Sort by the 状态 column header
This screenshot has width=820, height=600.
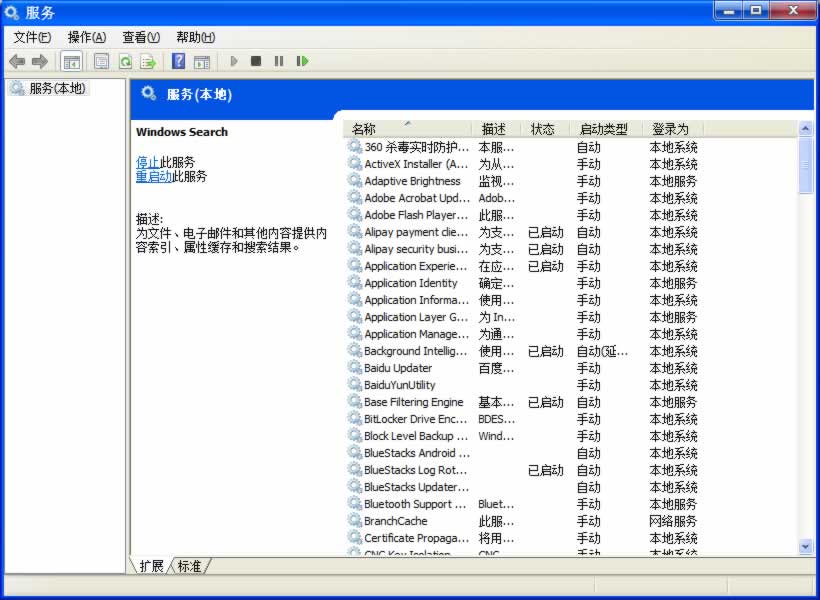(x=545, y=129)
